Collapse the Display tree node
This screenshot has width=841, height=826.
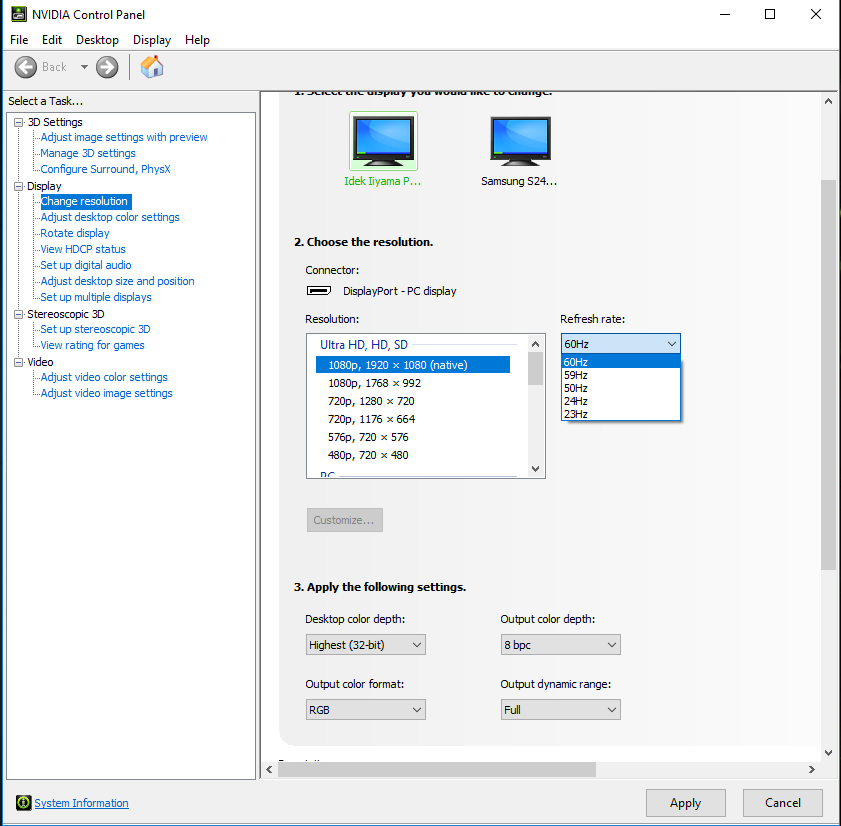click(19, 186)
